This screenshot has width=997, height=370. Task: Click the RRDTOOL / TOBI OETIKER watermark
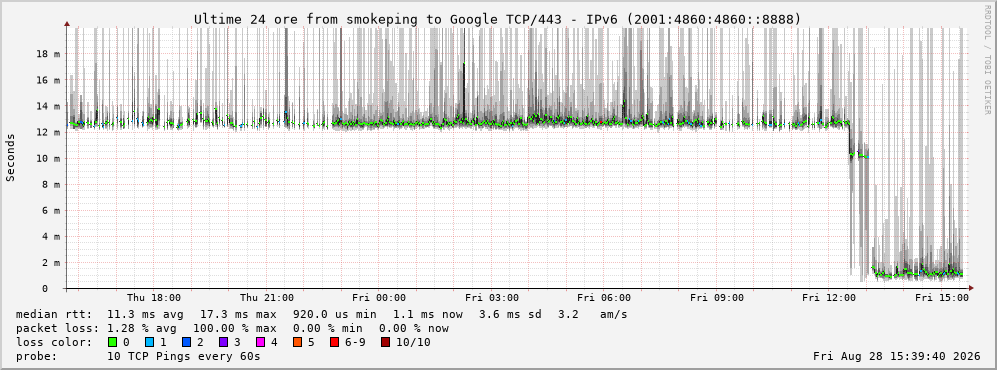pos(987,61)
